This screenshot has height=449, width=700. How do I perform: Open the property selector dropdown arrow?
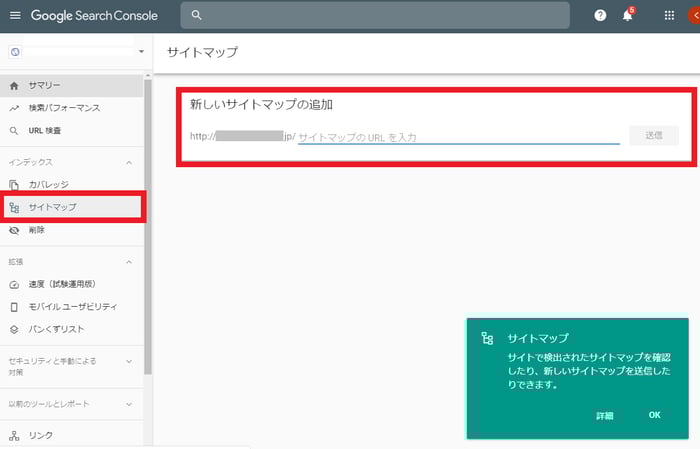tap(141, 51)
